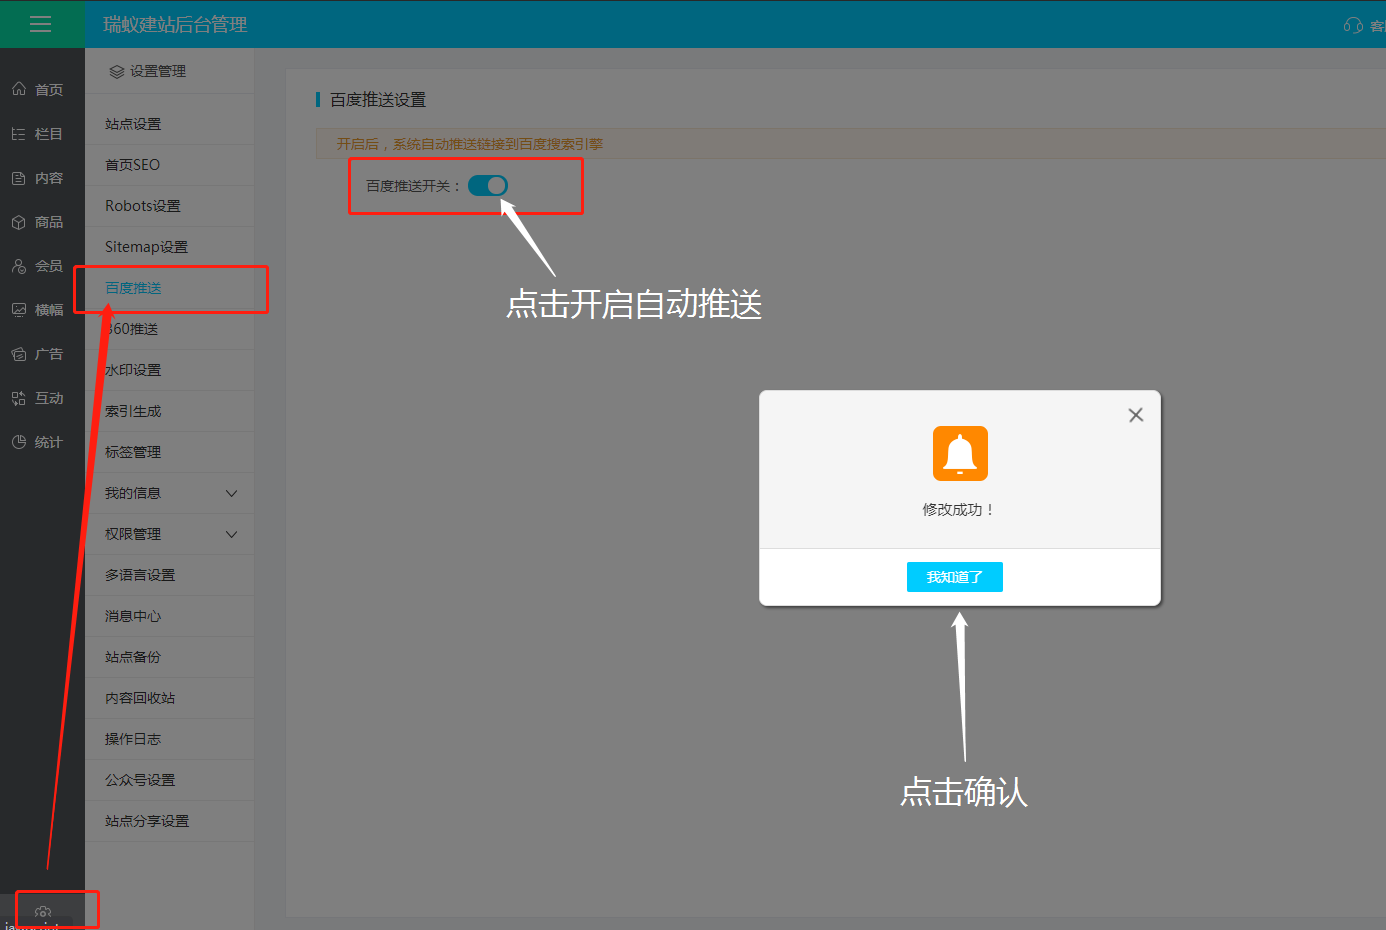
Task: Click 首页 label in main sidebar
Action: pyautogui.click(x=49, y=90)
